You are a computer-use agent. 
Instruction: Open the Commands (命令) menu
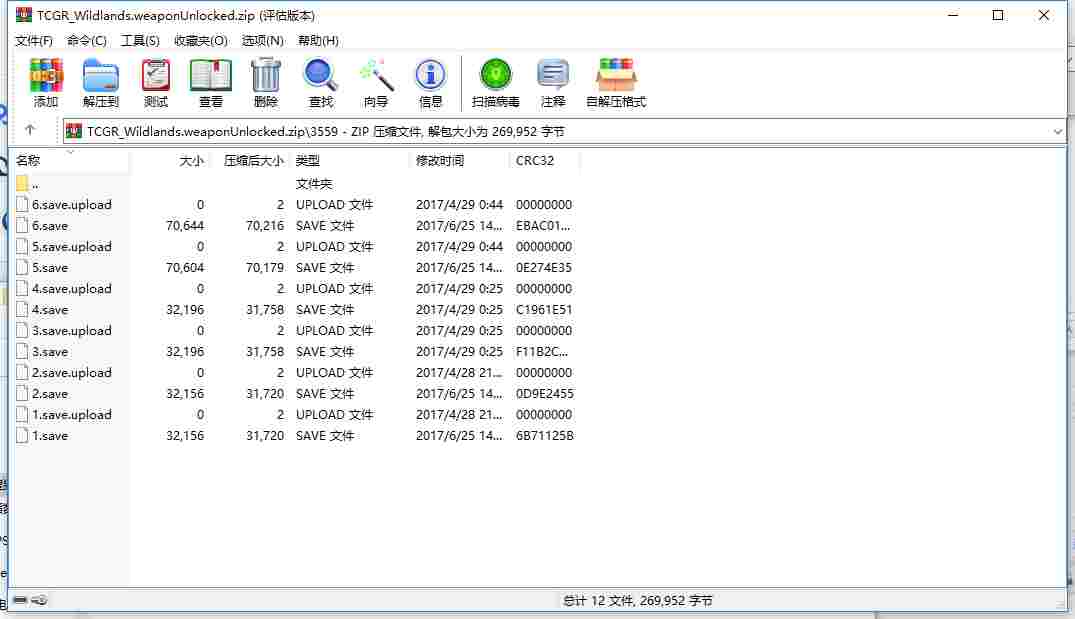coord(86,40)
